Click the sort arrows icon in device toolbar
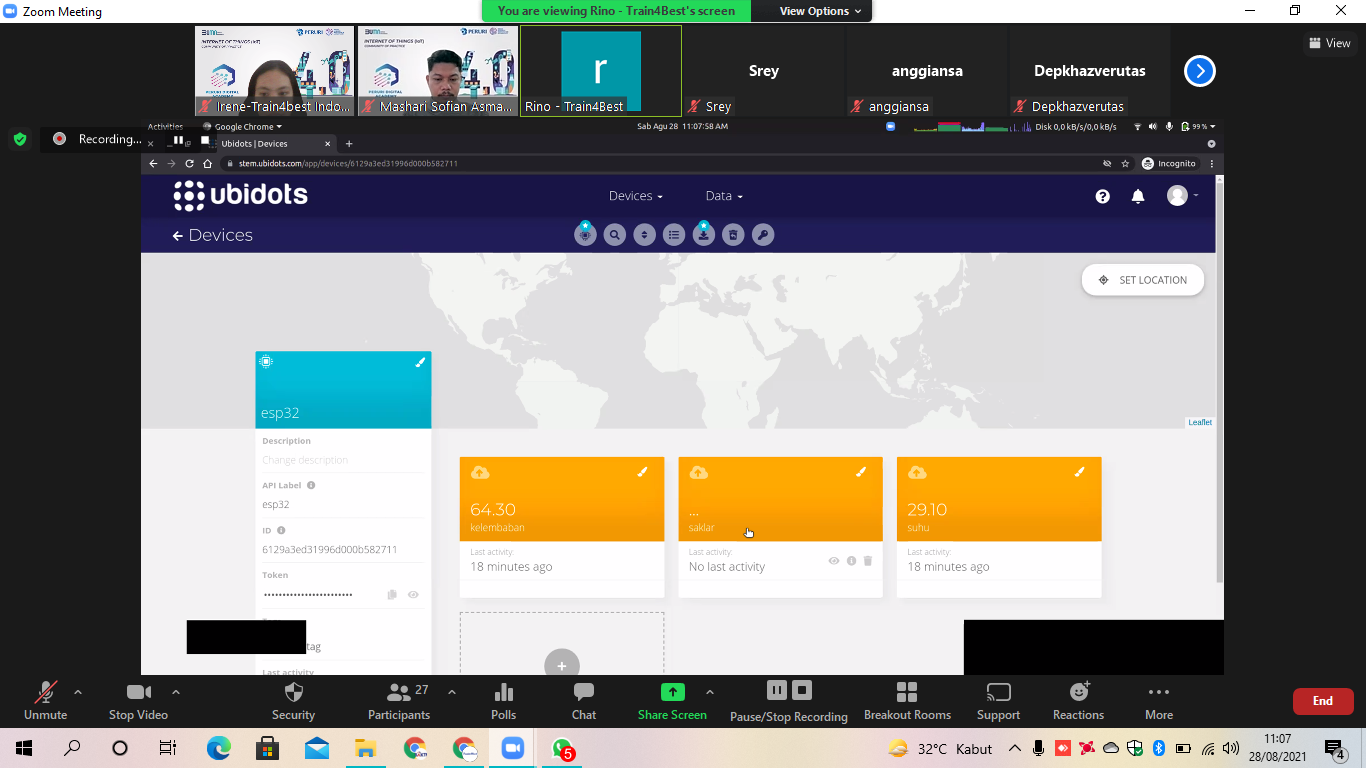 [x=645, y=235]
